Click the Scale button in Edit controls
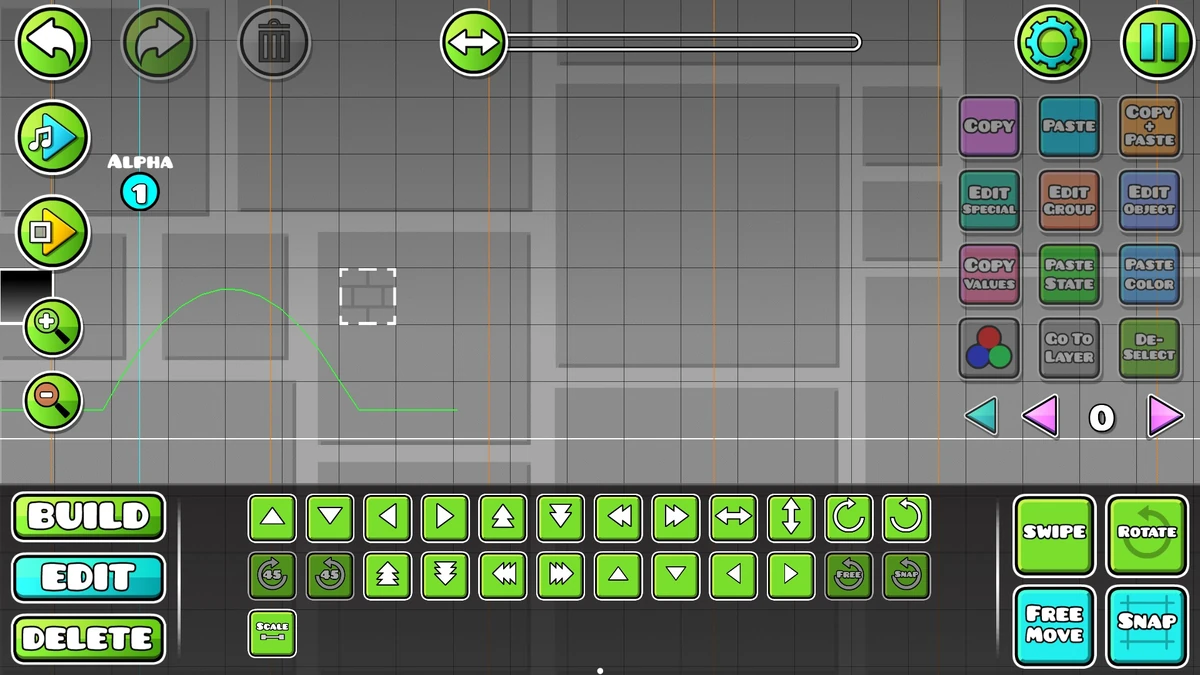The image size is (1200, 675). pos(272,632)
